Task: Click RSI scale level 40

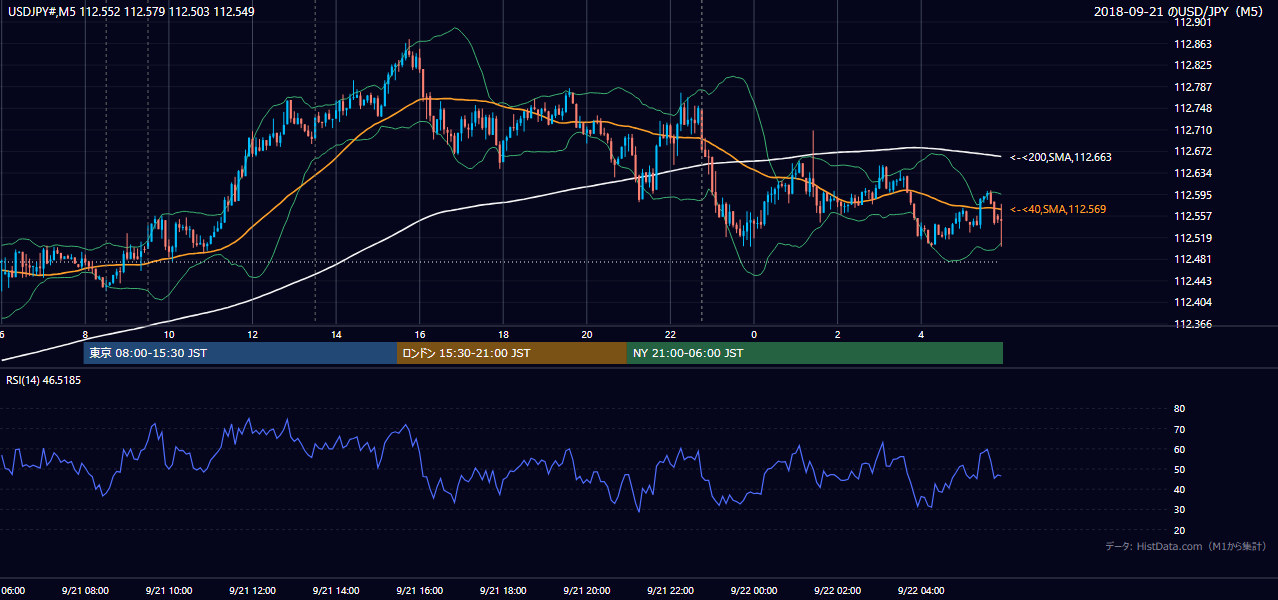Action: (1179, 490)
